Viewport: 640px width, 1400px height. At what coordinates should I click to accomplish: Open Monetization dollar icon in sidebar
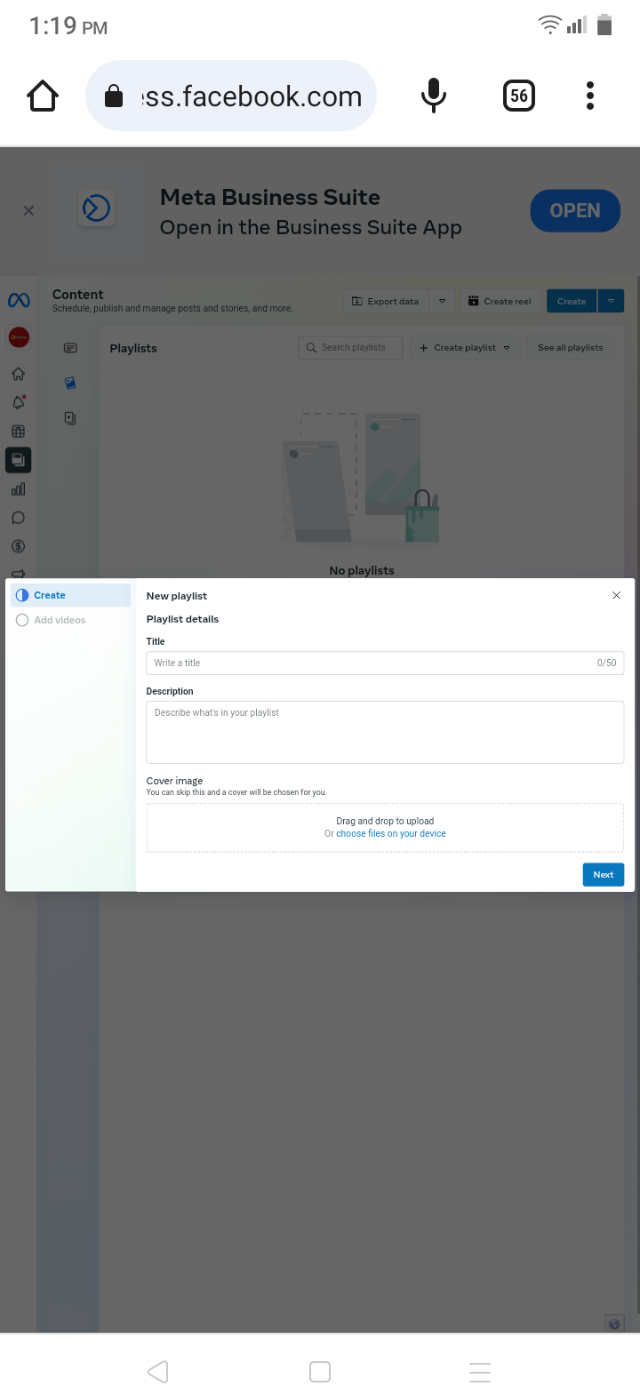click(18, 546)
